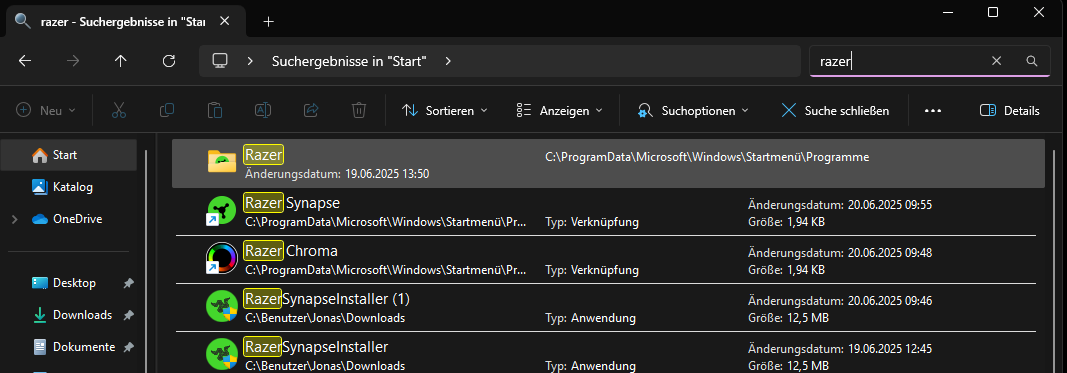Click the Rename icon in toolbar

tap(263, 110)
